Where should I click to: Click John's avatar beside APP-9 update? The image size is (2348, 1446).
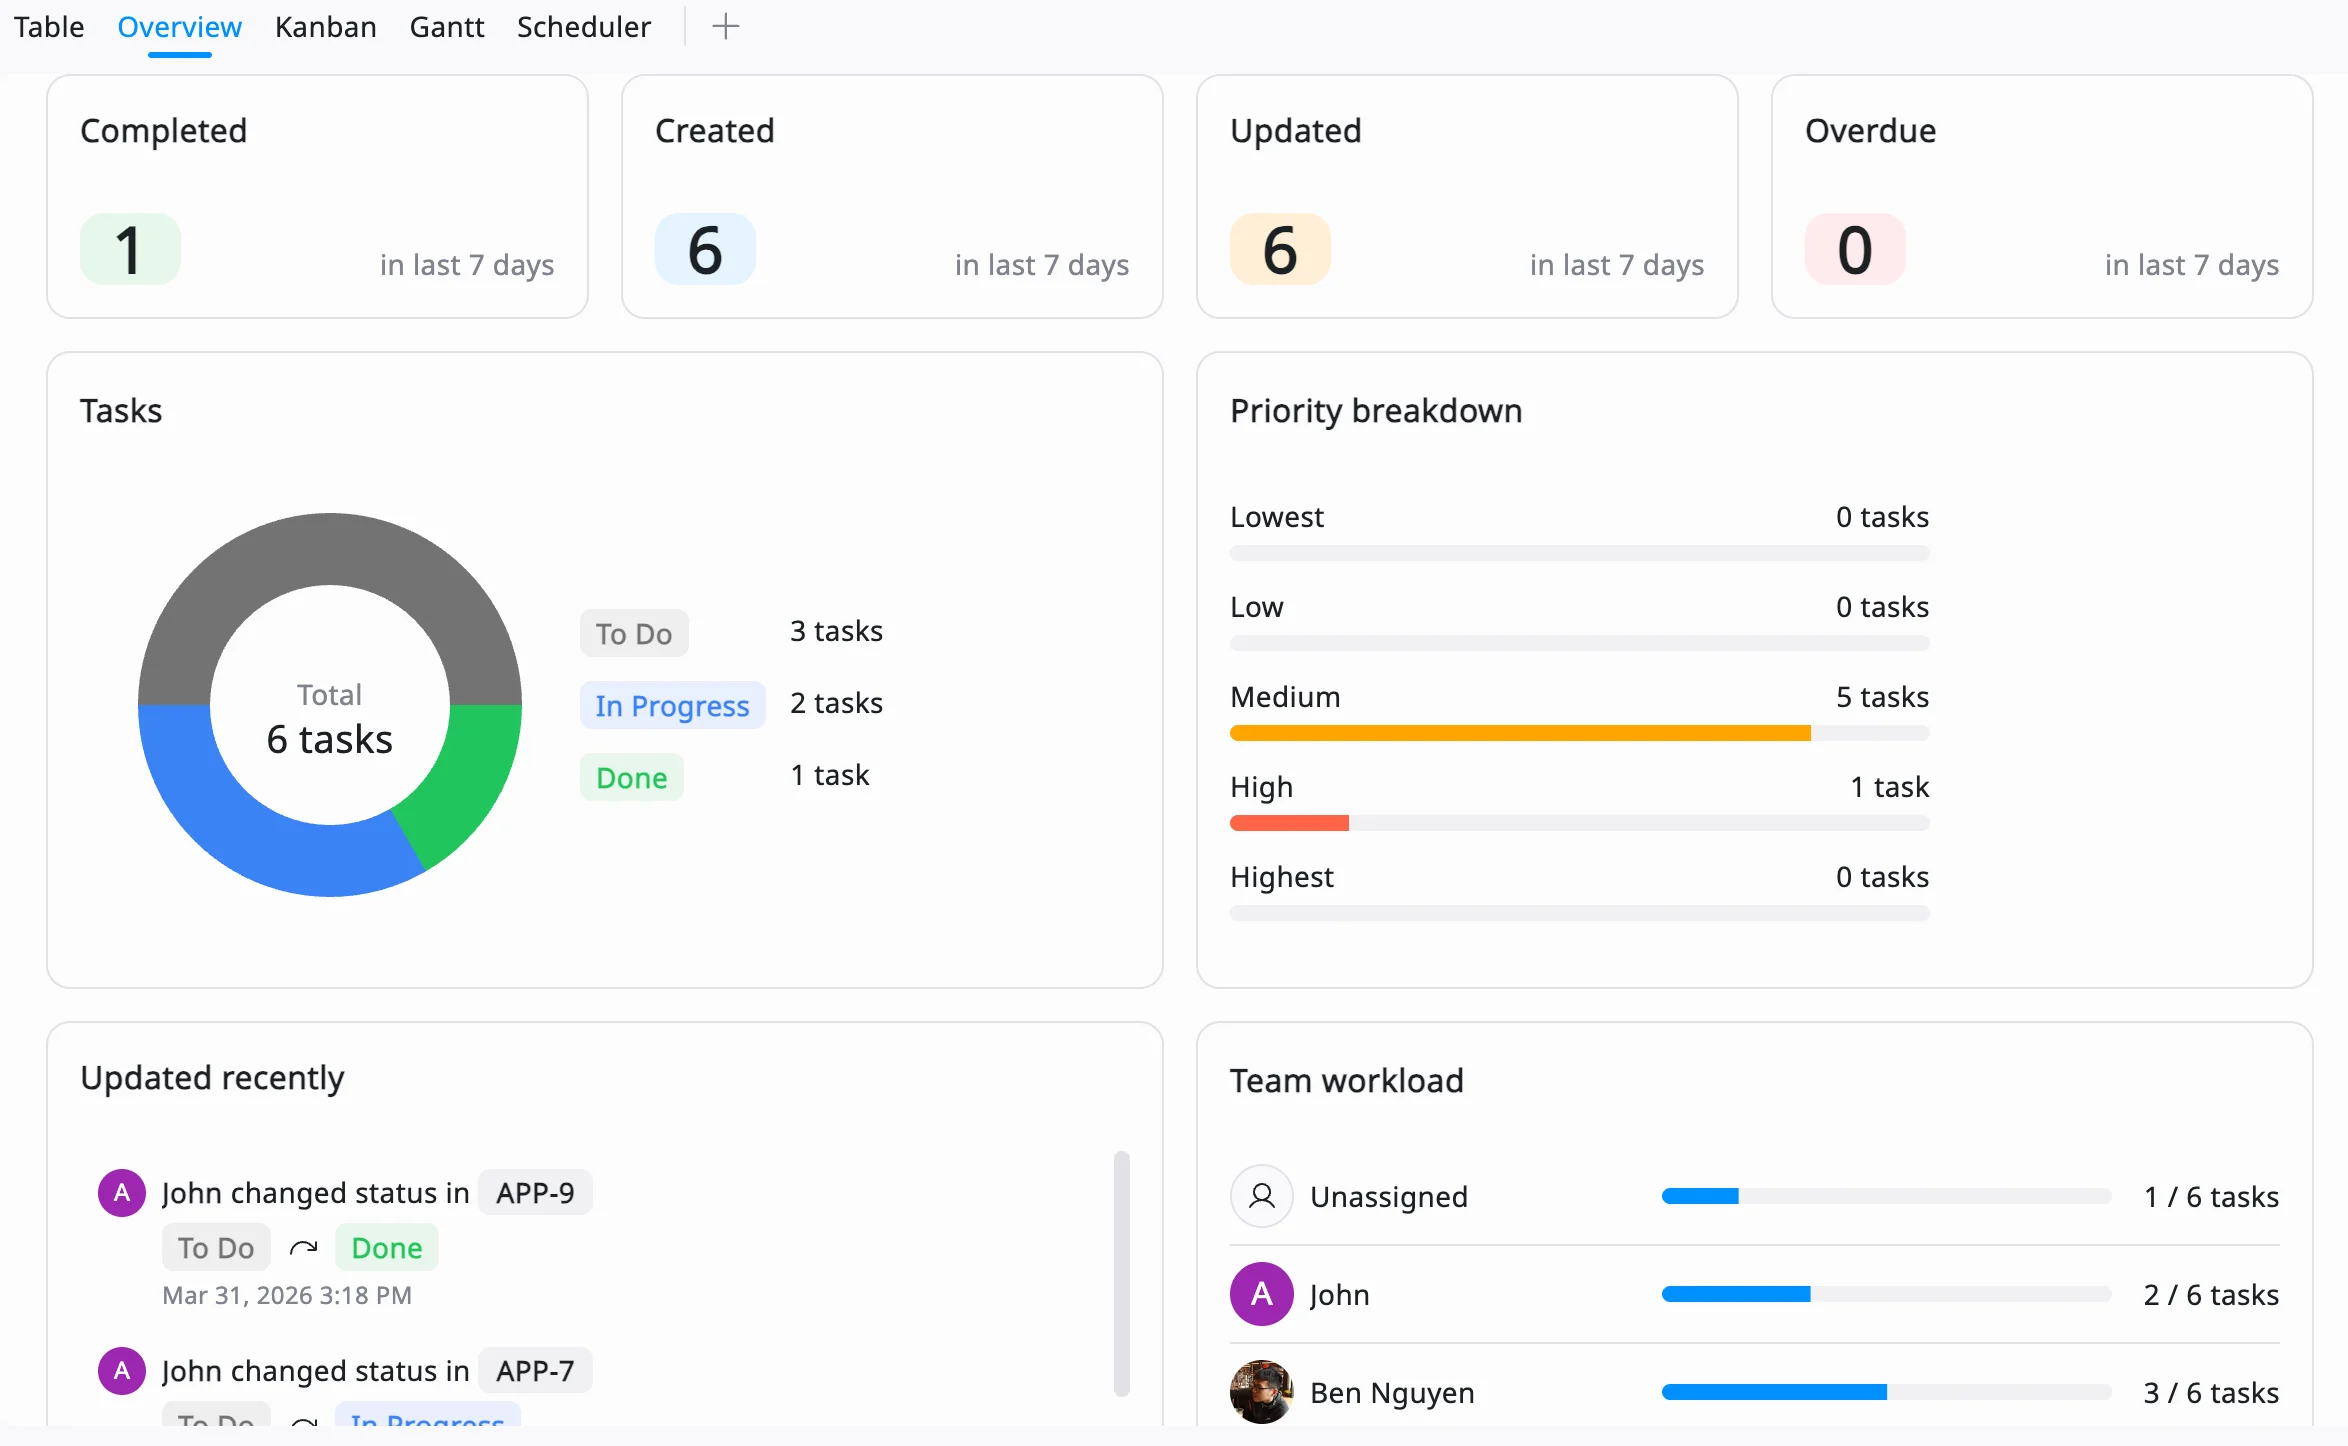coord(122,1192)
